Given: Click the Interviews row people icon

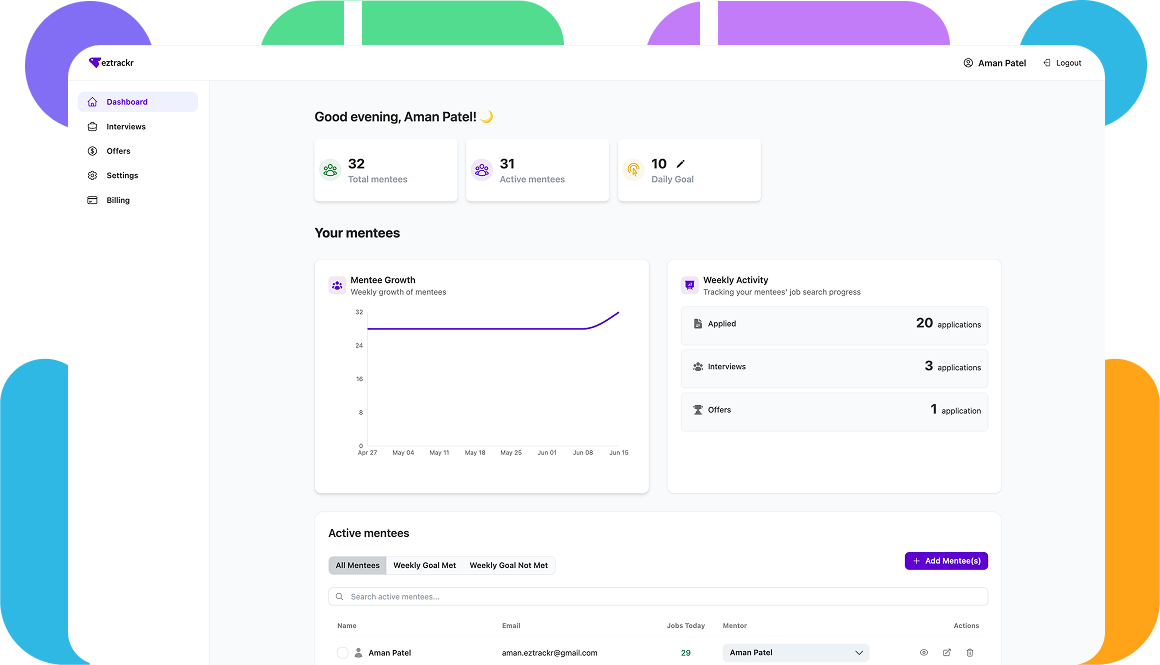Looking at the screenshot, I should pos(698,367).
